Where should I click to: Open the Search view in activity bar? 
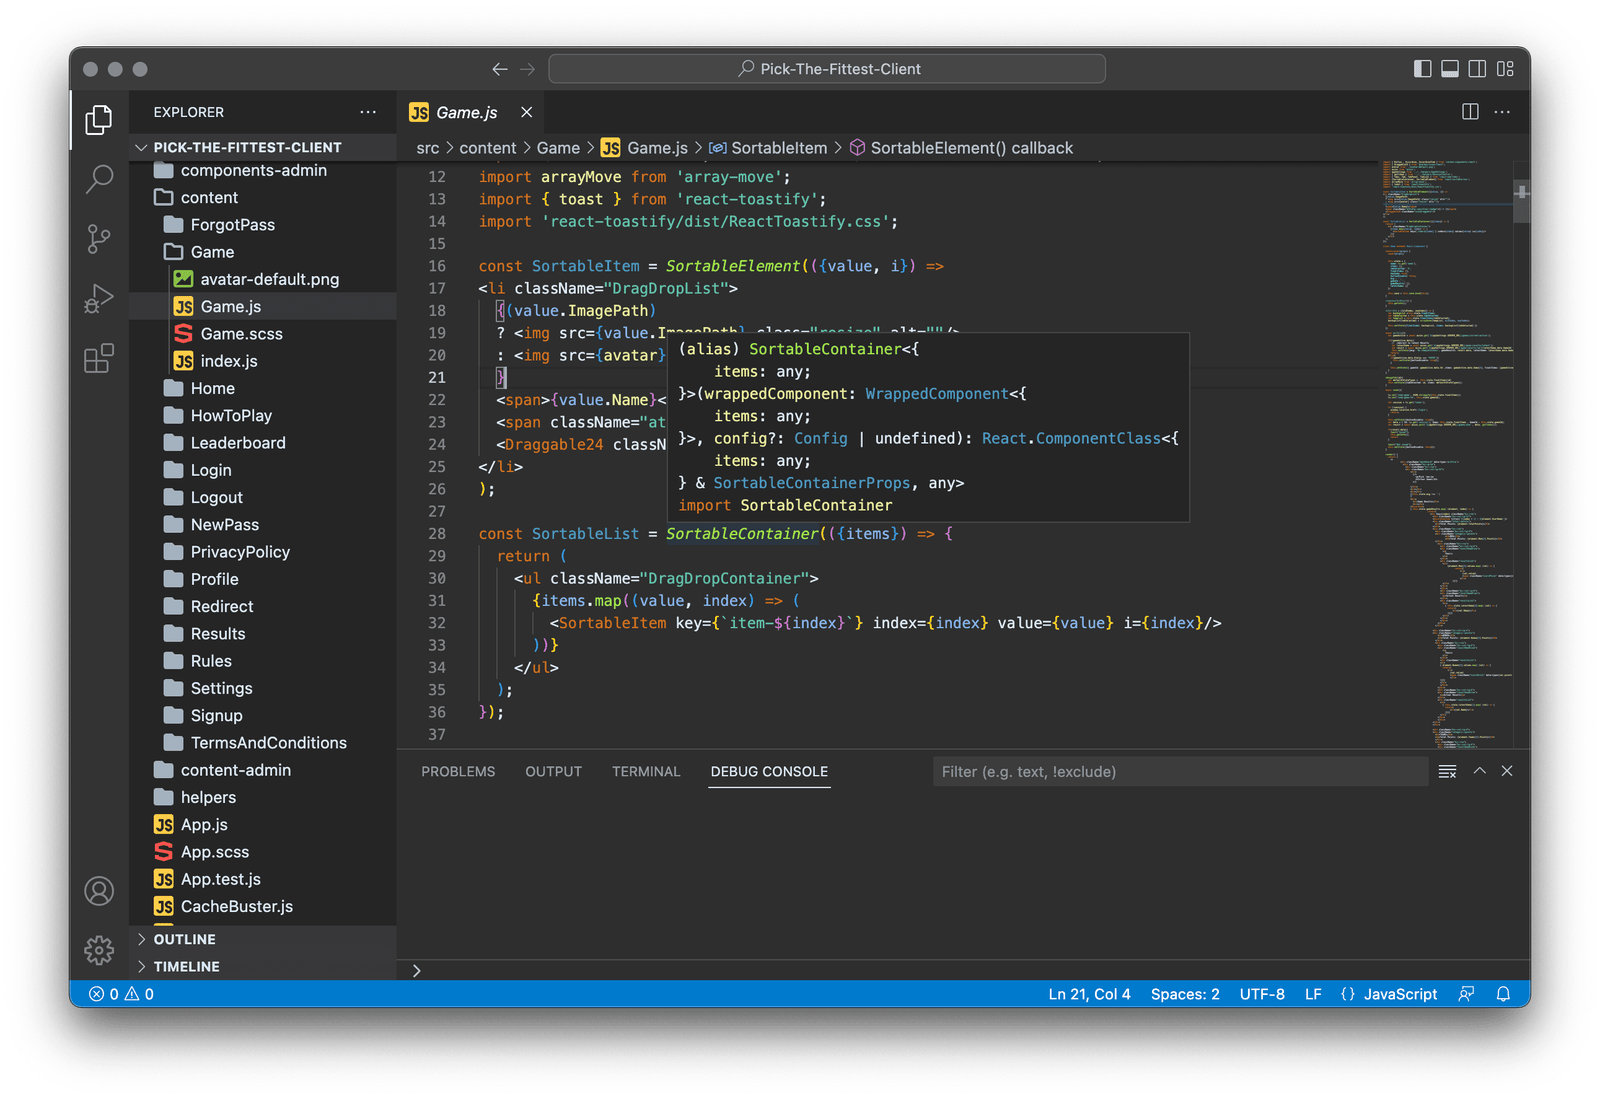pos(99,179)
